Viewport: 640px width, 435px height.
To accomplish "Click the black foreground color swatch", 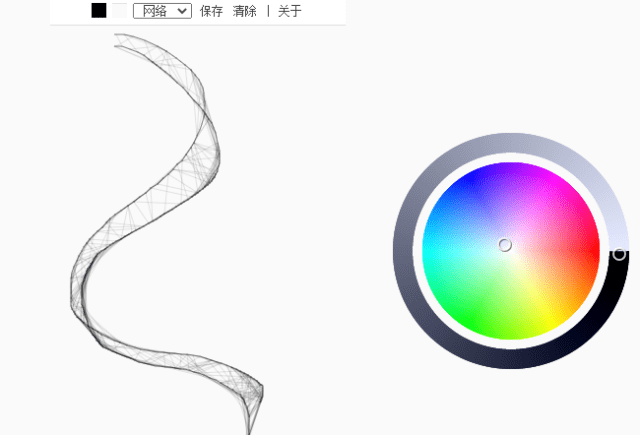I will click(99, 11).
